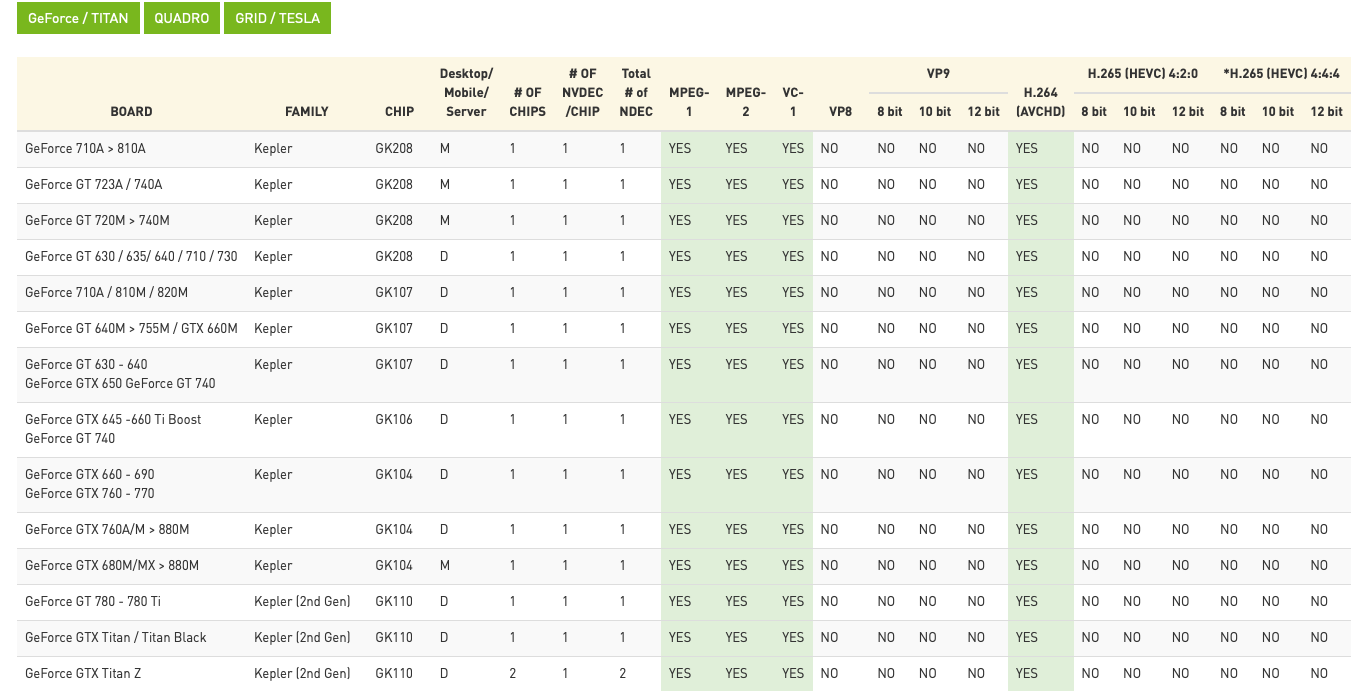Viewport: 1353px width, 691px height.
Task: Click the H.265 (HEVC) 4:2:0 header
Action: [1142, 74]
